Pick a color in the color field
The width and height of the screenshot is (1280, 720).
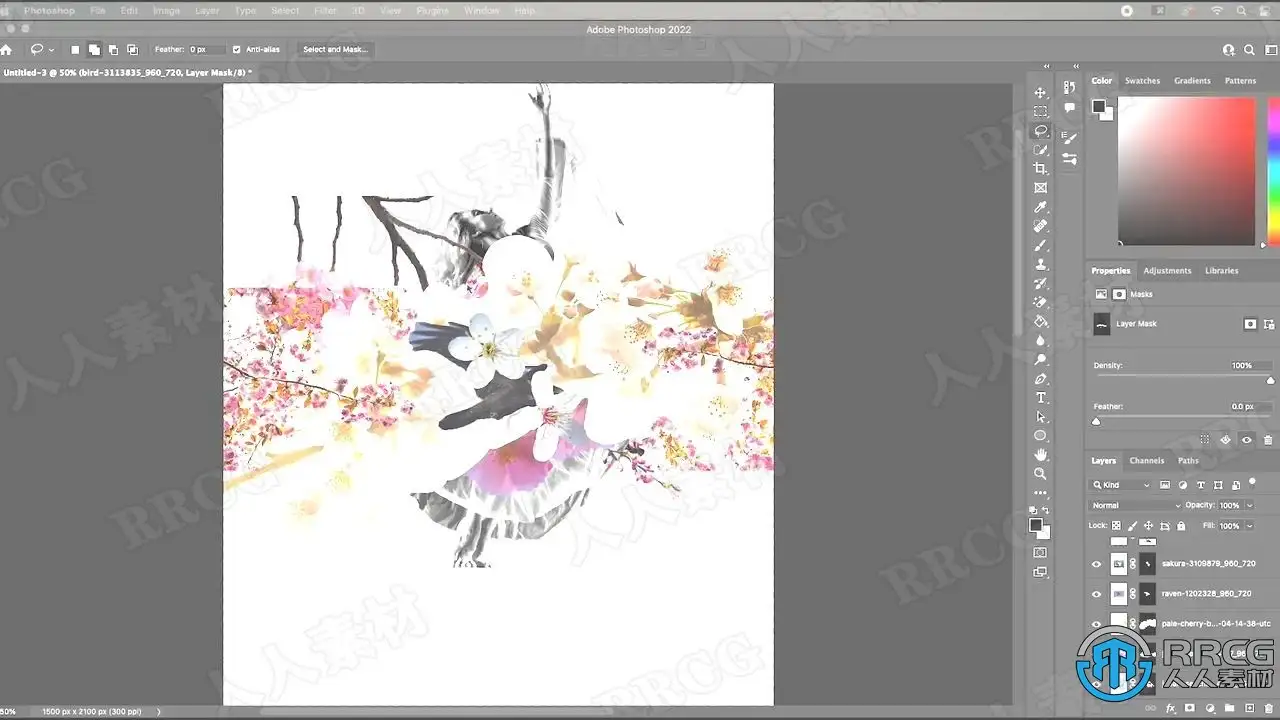pos(1186,171)
